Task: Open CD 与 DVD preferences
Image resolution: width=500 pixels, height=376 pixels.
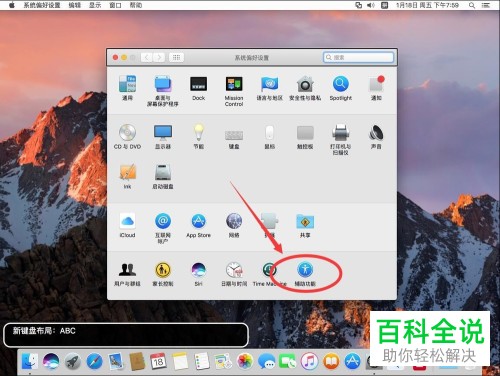Action: [x=127, y=136]
